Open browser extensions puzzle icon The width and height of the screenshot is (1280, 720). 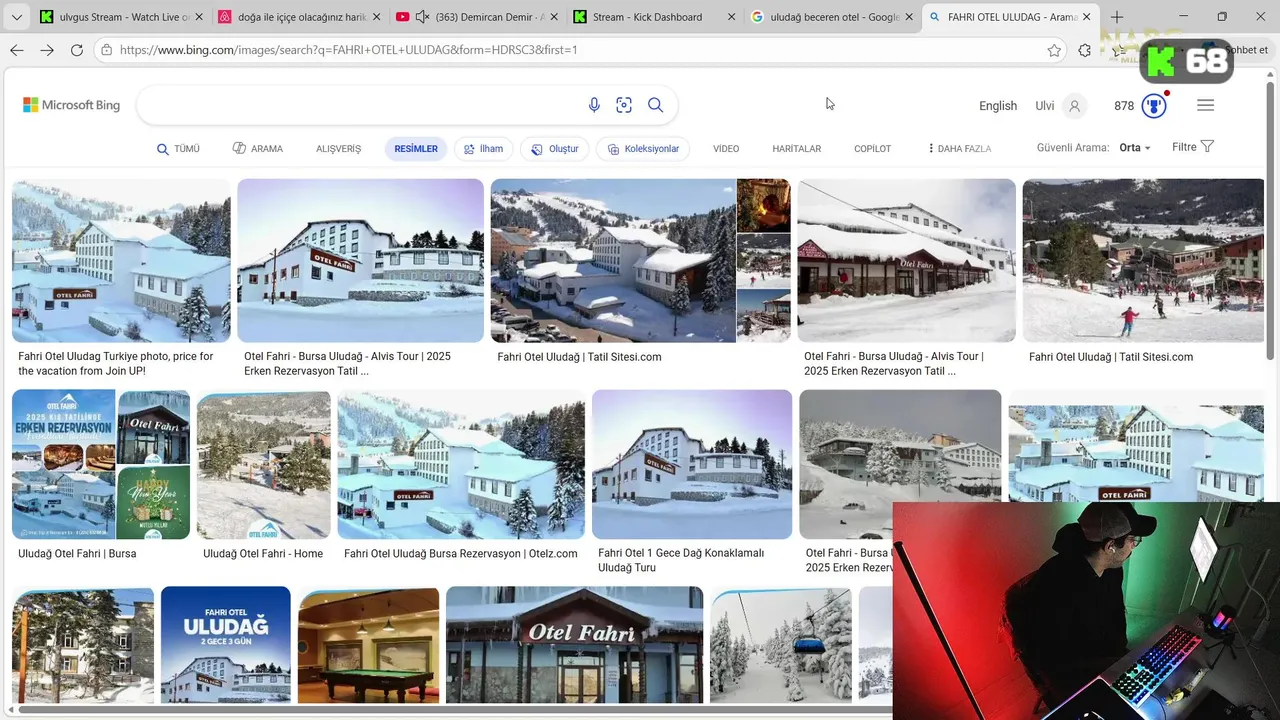1085,50
